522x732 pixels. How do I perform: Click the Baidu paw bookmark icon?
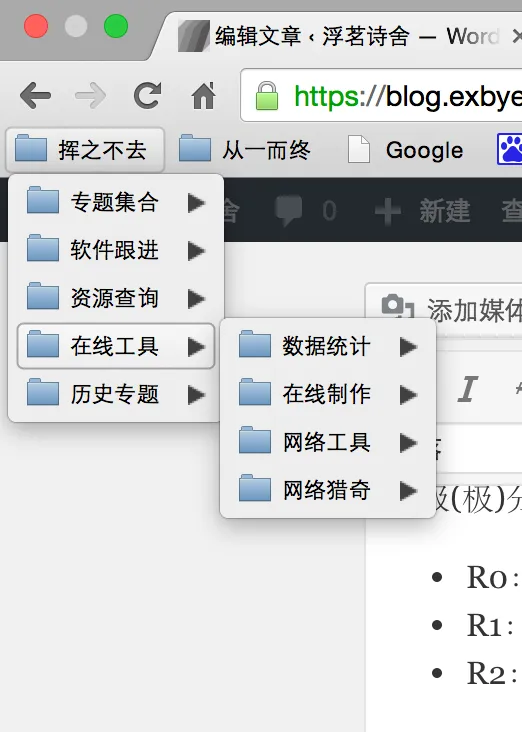(x=510, y=150)
